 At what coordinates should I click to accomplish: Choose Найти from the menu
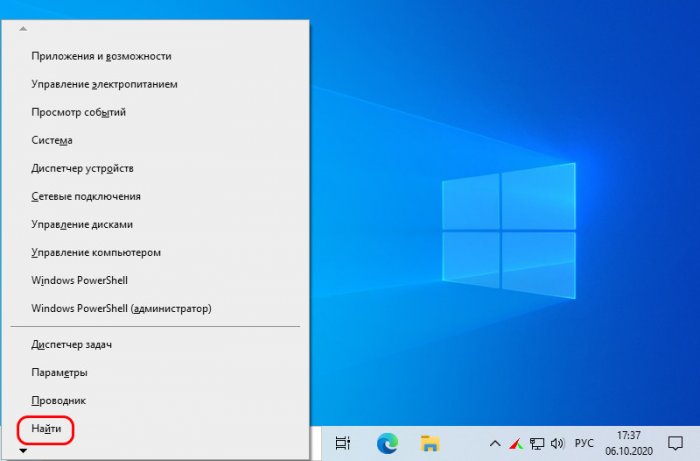(x=155, y=429)
